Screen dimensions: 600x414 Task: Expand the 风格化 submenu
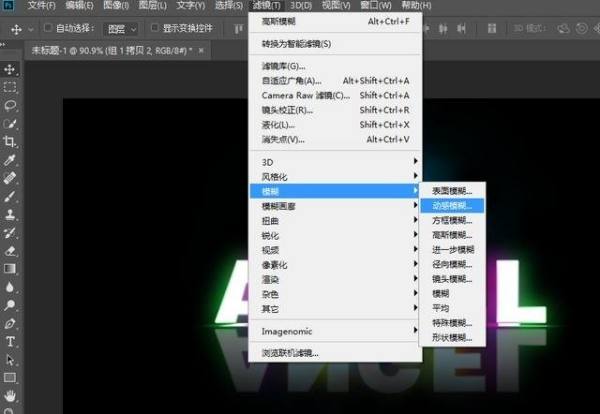[335, 176]
